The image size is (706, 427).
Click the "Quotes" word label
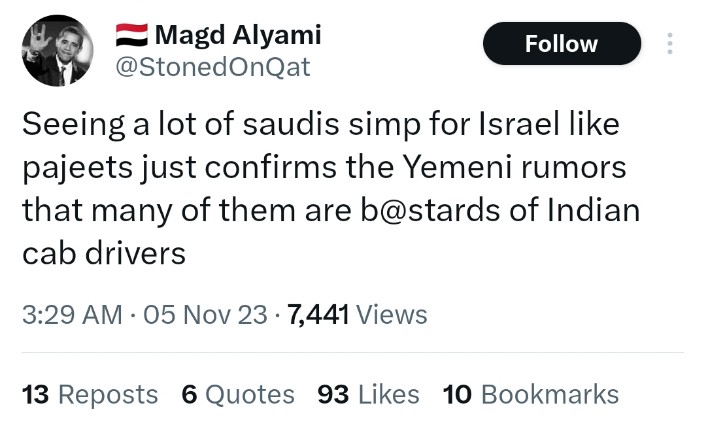(250, 394)
